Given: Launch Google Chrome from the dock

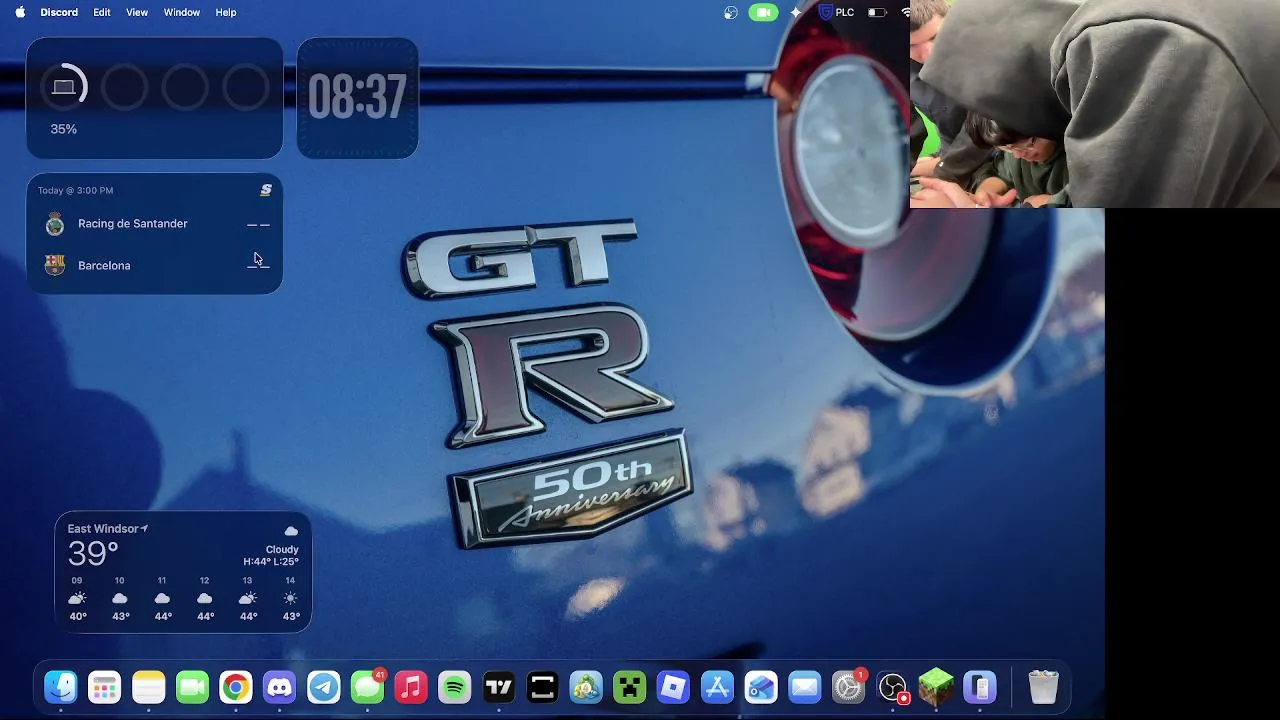Looking at the screenshot, I should [236, 687].
